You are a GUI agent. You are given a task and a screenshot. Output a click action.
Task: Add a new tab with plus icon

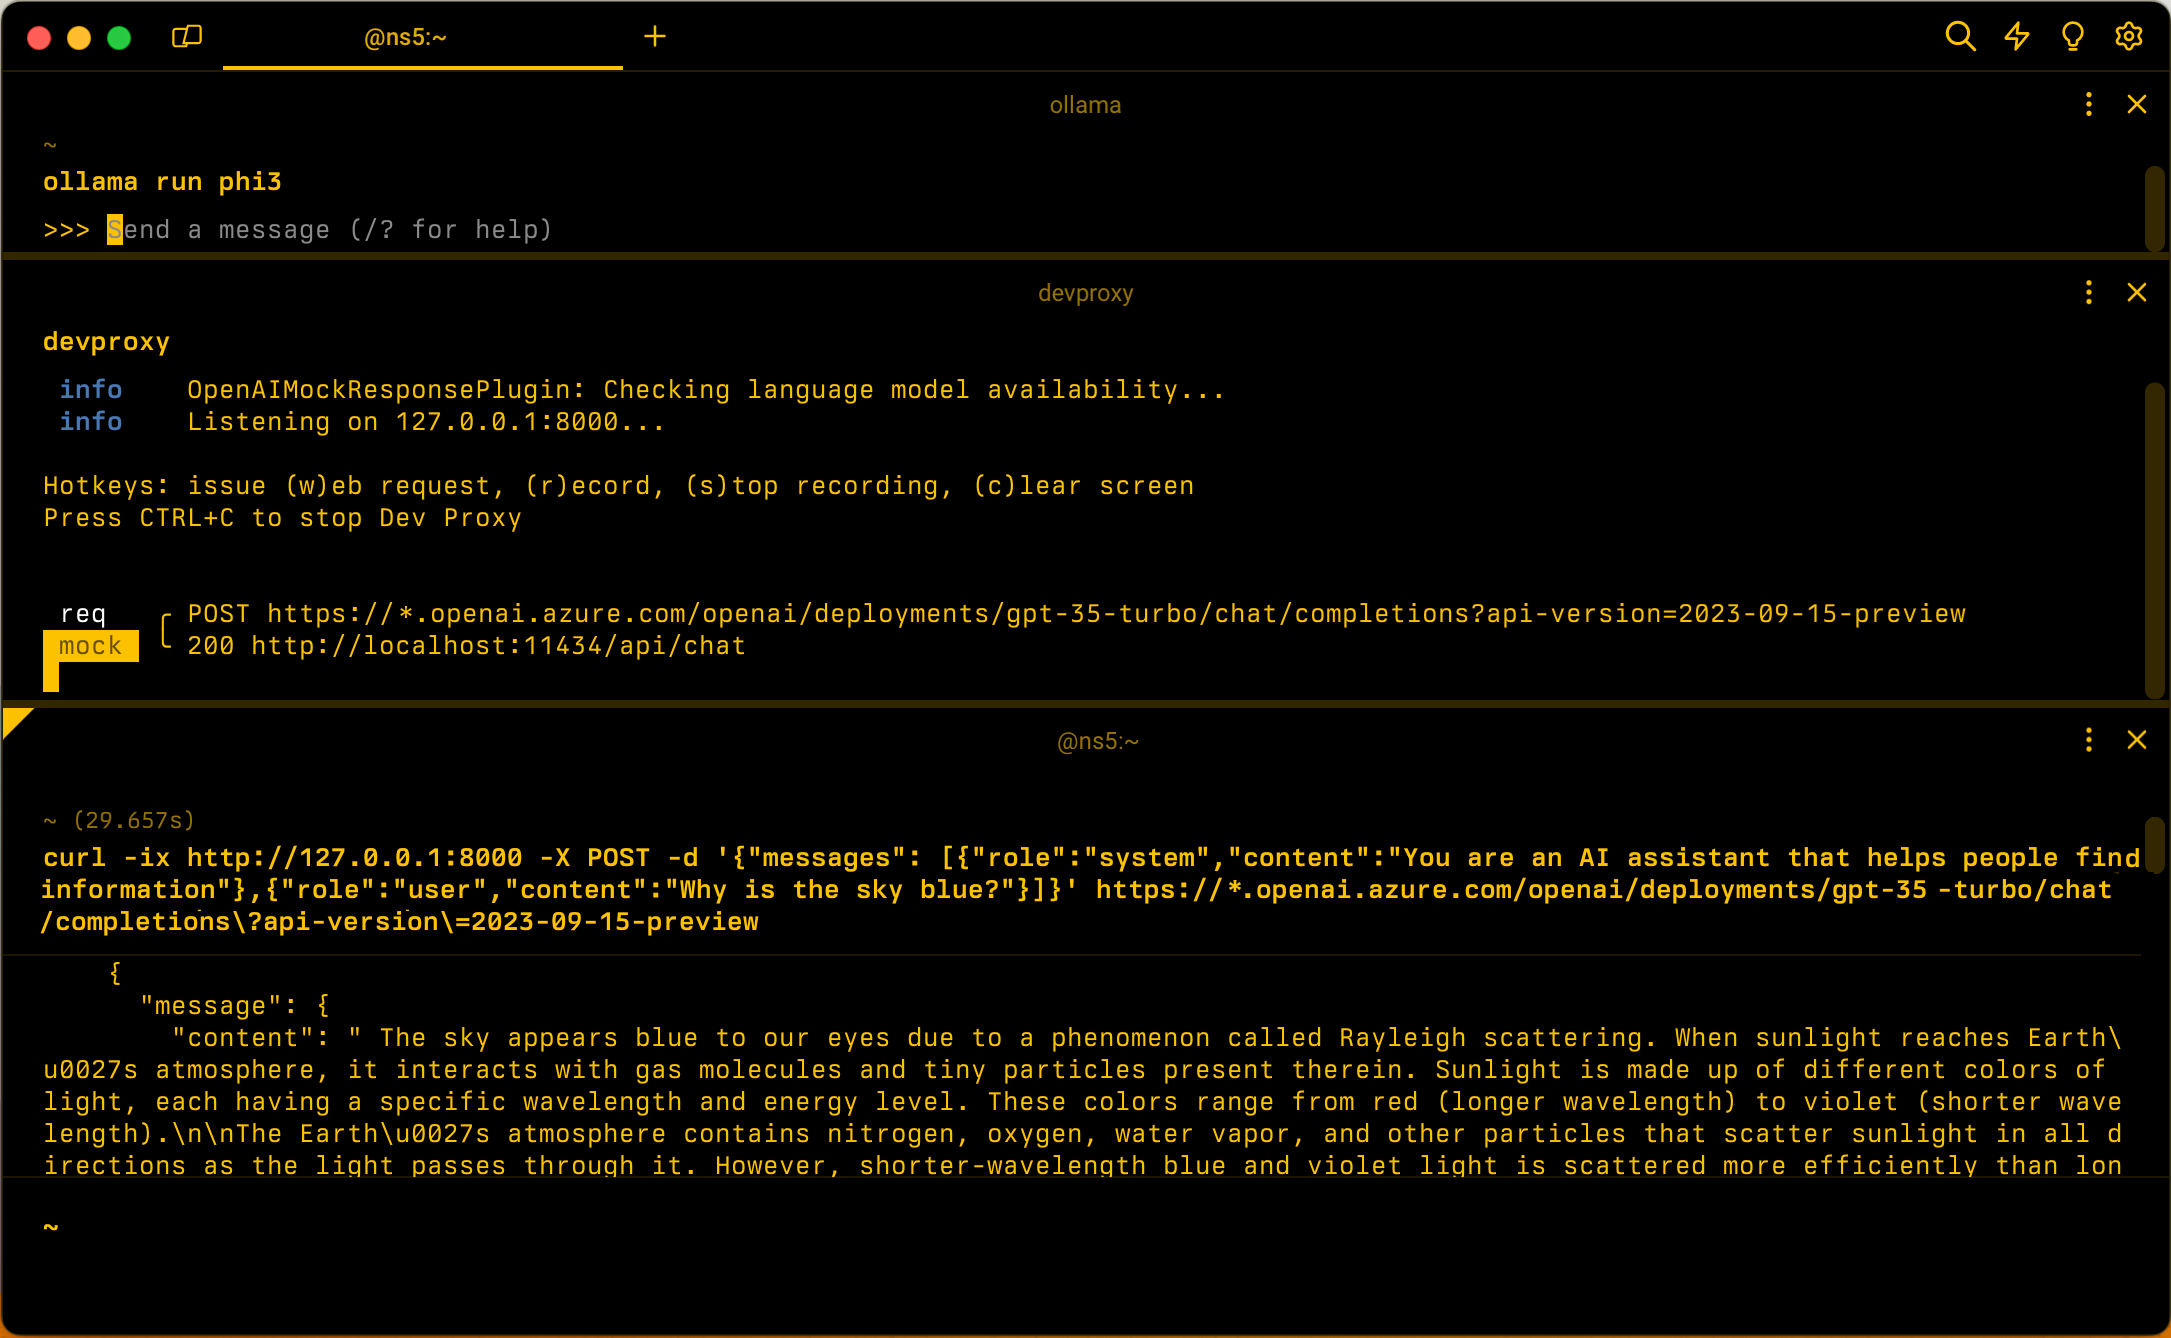tap(655, 37)
